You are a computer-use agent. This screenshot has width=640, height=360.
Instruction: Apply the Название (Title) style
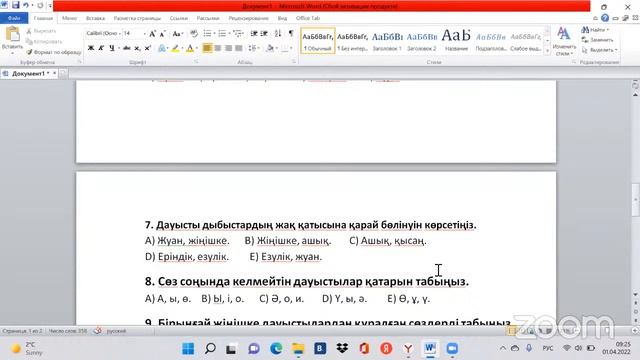[456, 41]
